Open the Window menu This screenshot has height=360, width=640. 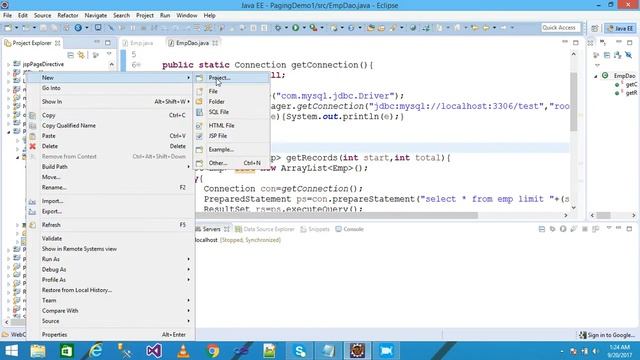pyautogui.click(x=187, y=16)
